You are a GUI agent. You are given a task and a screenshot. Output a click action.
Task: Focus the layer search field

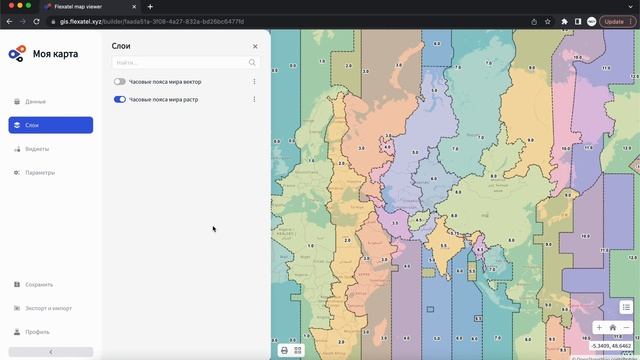(186, 62)
